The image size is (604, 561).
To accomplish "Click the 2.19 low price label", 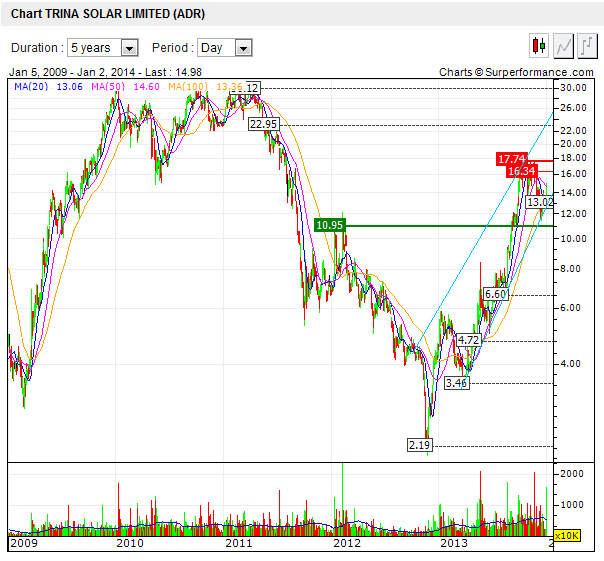I will point(419,445).
